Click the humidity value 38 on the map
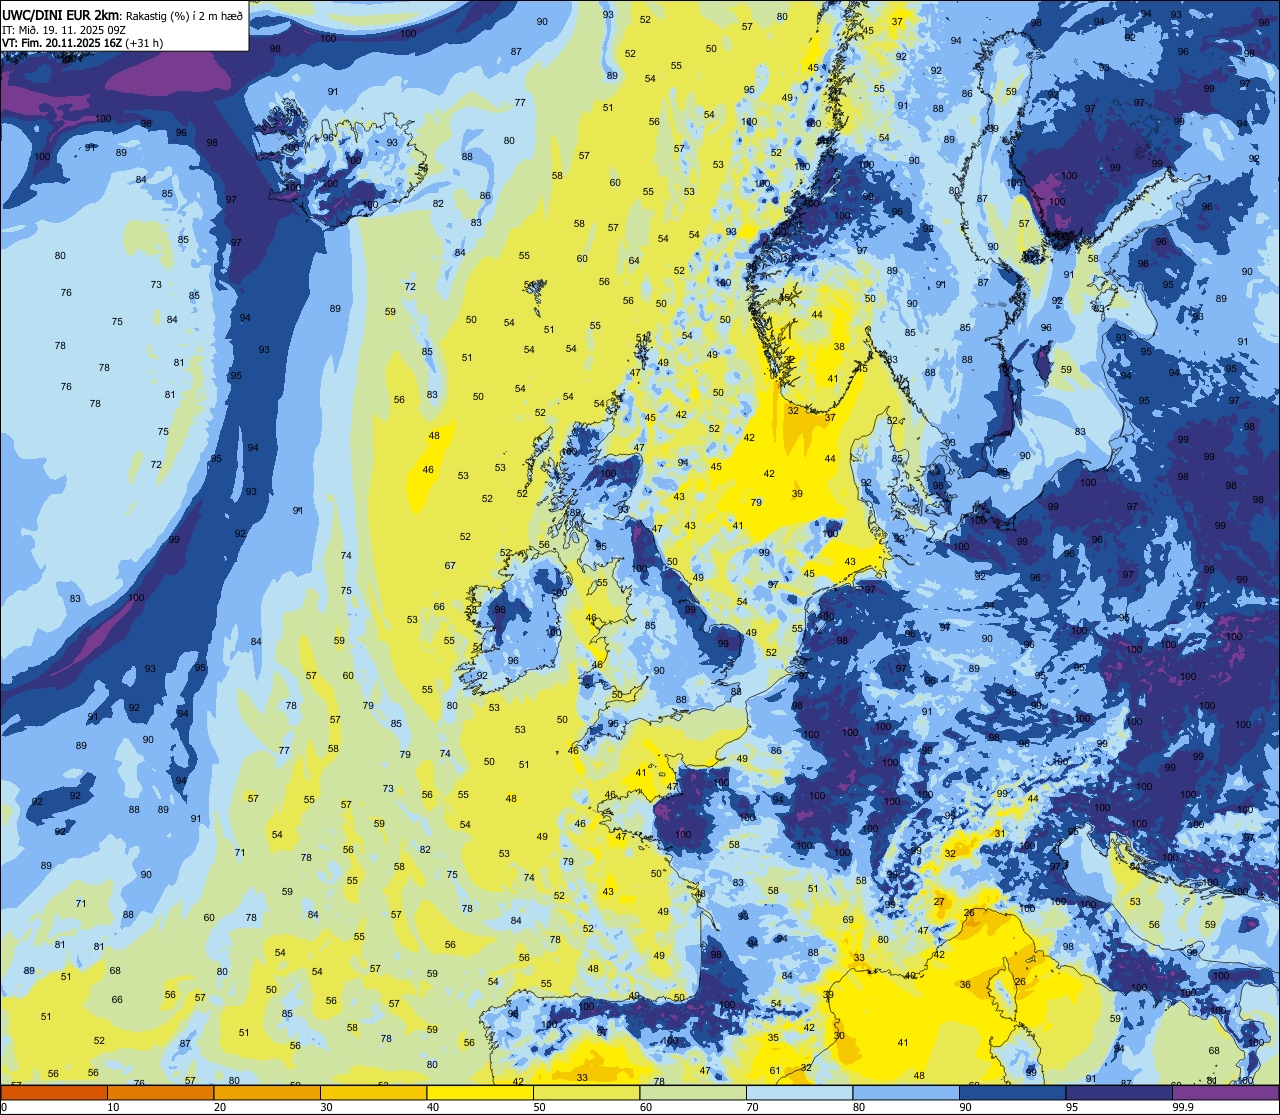Image resolution: width=1280 pixels, height=1115 pixels. [839, 347]
